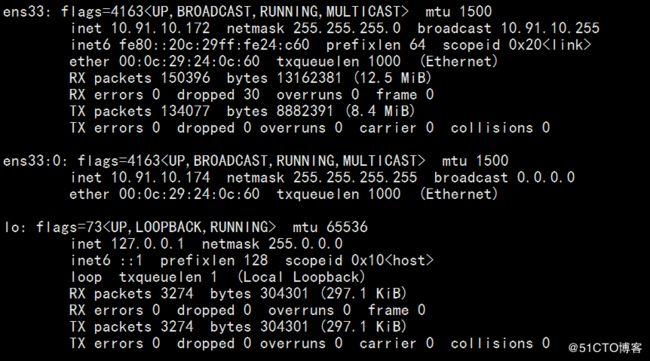Click the dropped 30 counter
The image size is (650, 361).
click(x=218, y=94)
